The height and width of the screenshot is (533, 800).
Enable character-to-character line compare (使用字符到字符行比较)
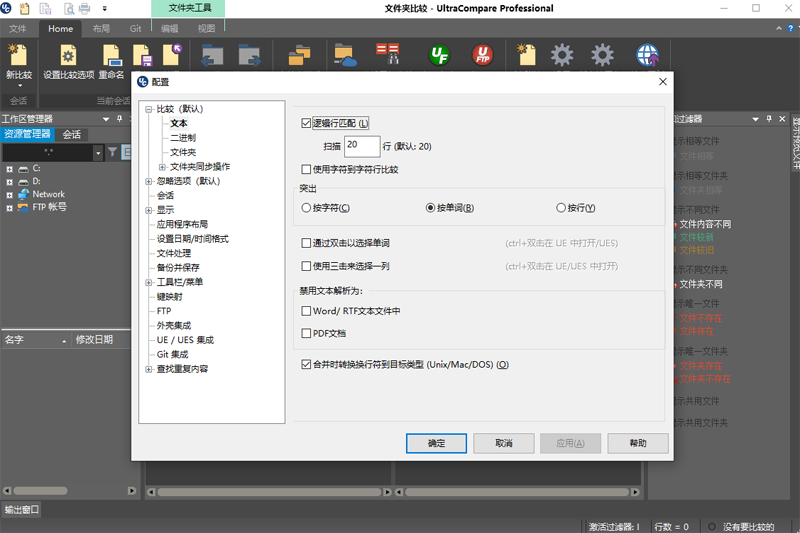[x=306, y=169]
